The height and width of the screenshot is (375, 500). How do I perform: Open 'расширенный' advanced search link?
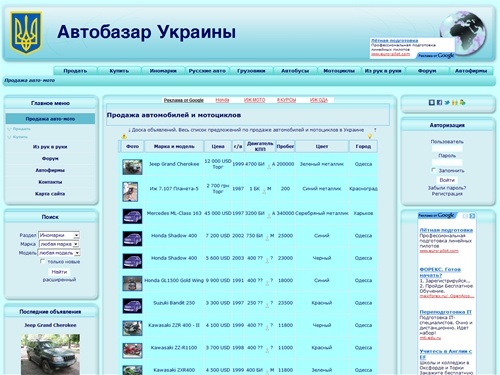(x=59, y=280)
